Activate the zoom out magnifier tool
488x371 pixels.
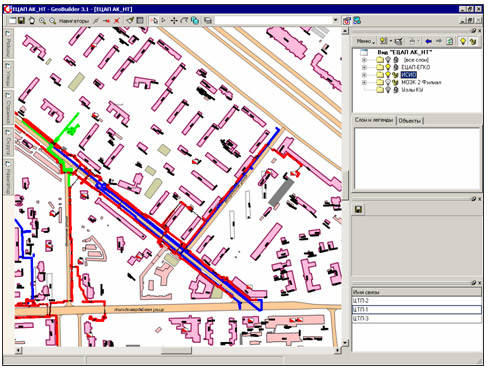tap(52, 21)
